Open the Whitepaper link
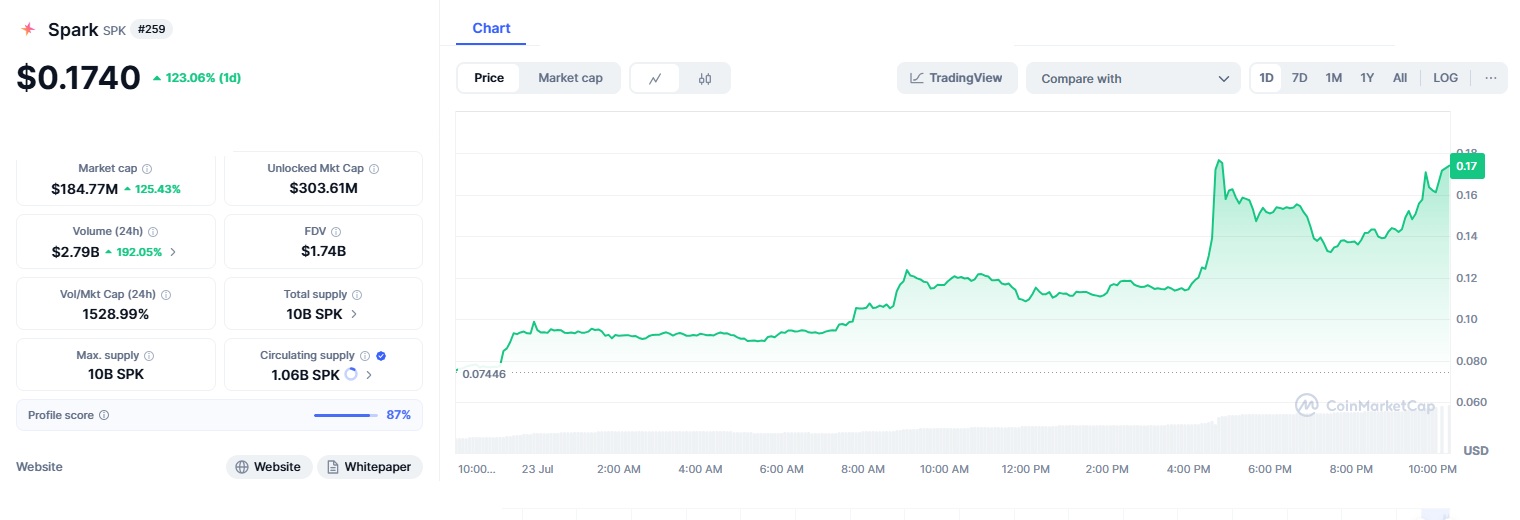Image resolution: width=1520 pixels, height=520 pixels. 370,467
